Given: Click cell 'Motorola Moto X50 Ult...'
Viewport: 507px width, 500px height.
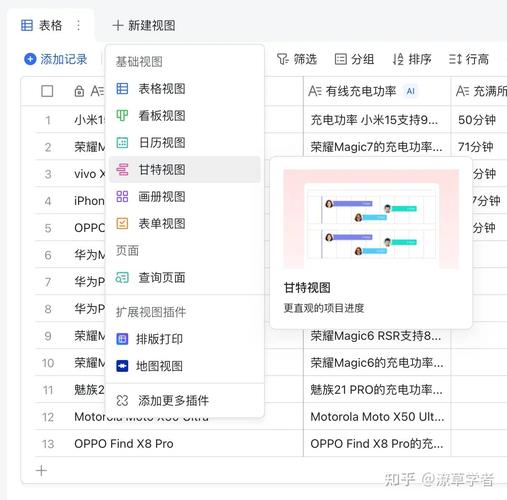Looking at the screenshot, I should pyautogui.click(x=377, y=417).
